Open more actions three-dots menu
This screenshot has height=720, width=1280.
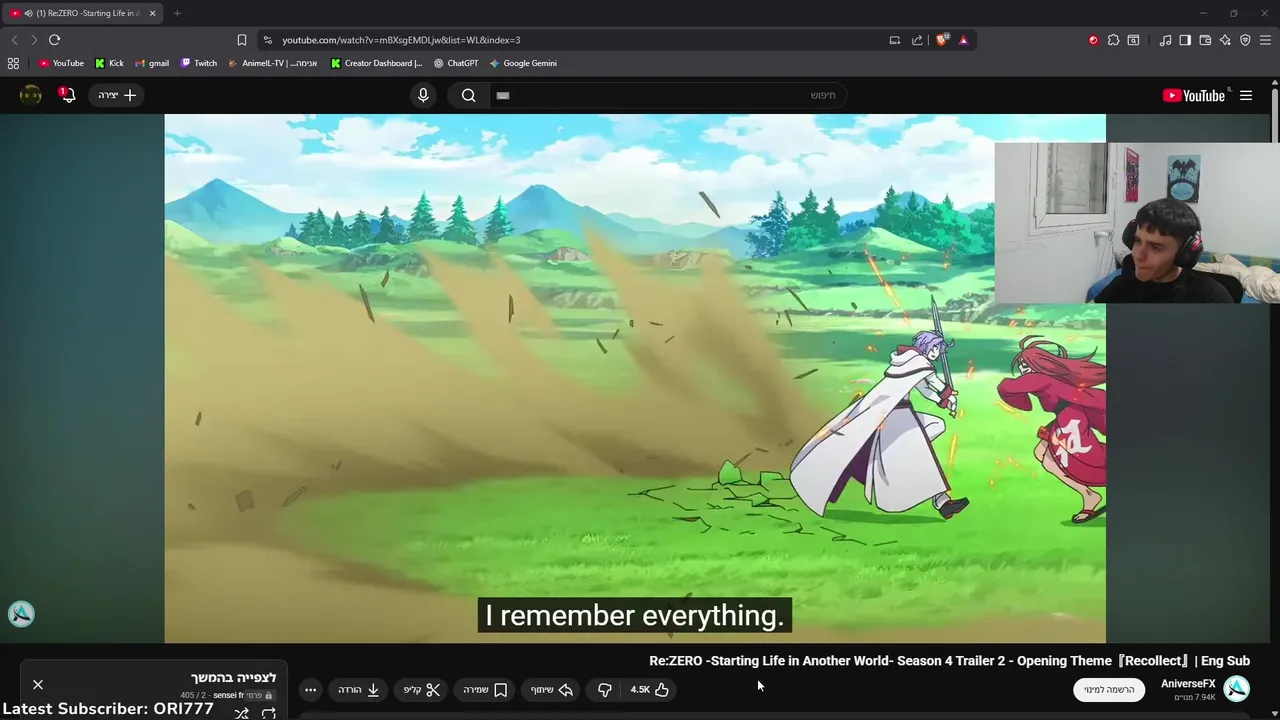(311, 690)
